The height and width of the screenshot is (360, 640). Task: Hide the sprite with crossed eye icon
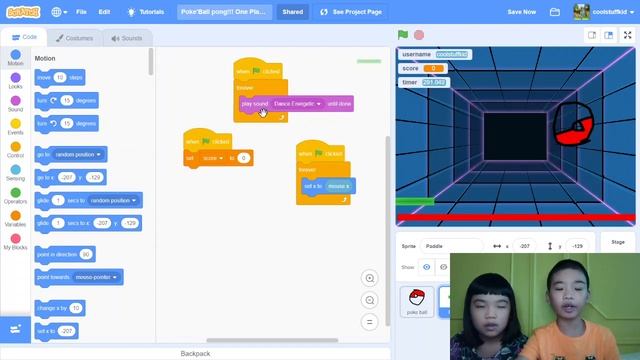[x=443, y=267]
